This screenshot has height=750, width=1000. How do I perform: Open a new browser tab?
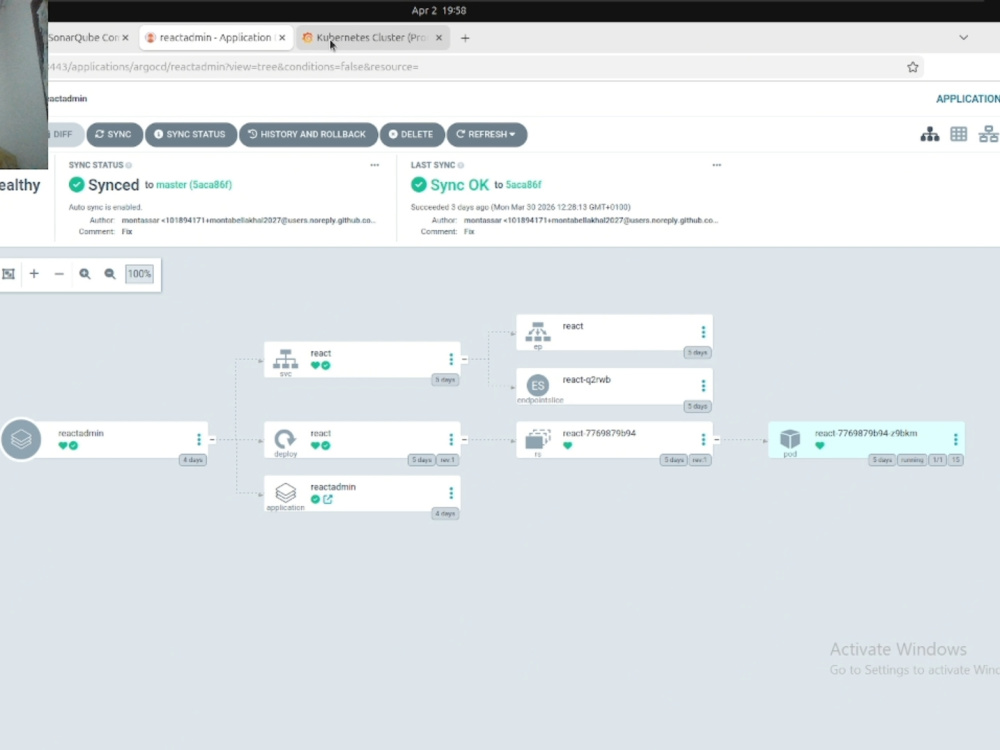point(465,38)
